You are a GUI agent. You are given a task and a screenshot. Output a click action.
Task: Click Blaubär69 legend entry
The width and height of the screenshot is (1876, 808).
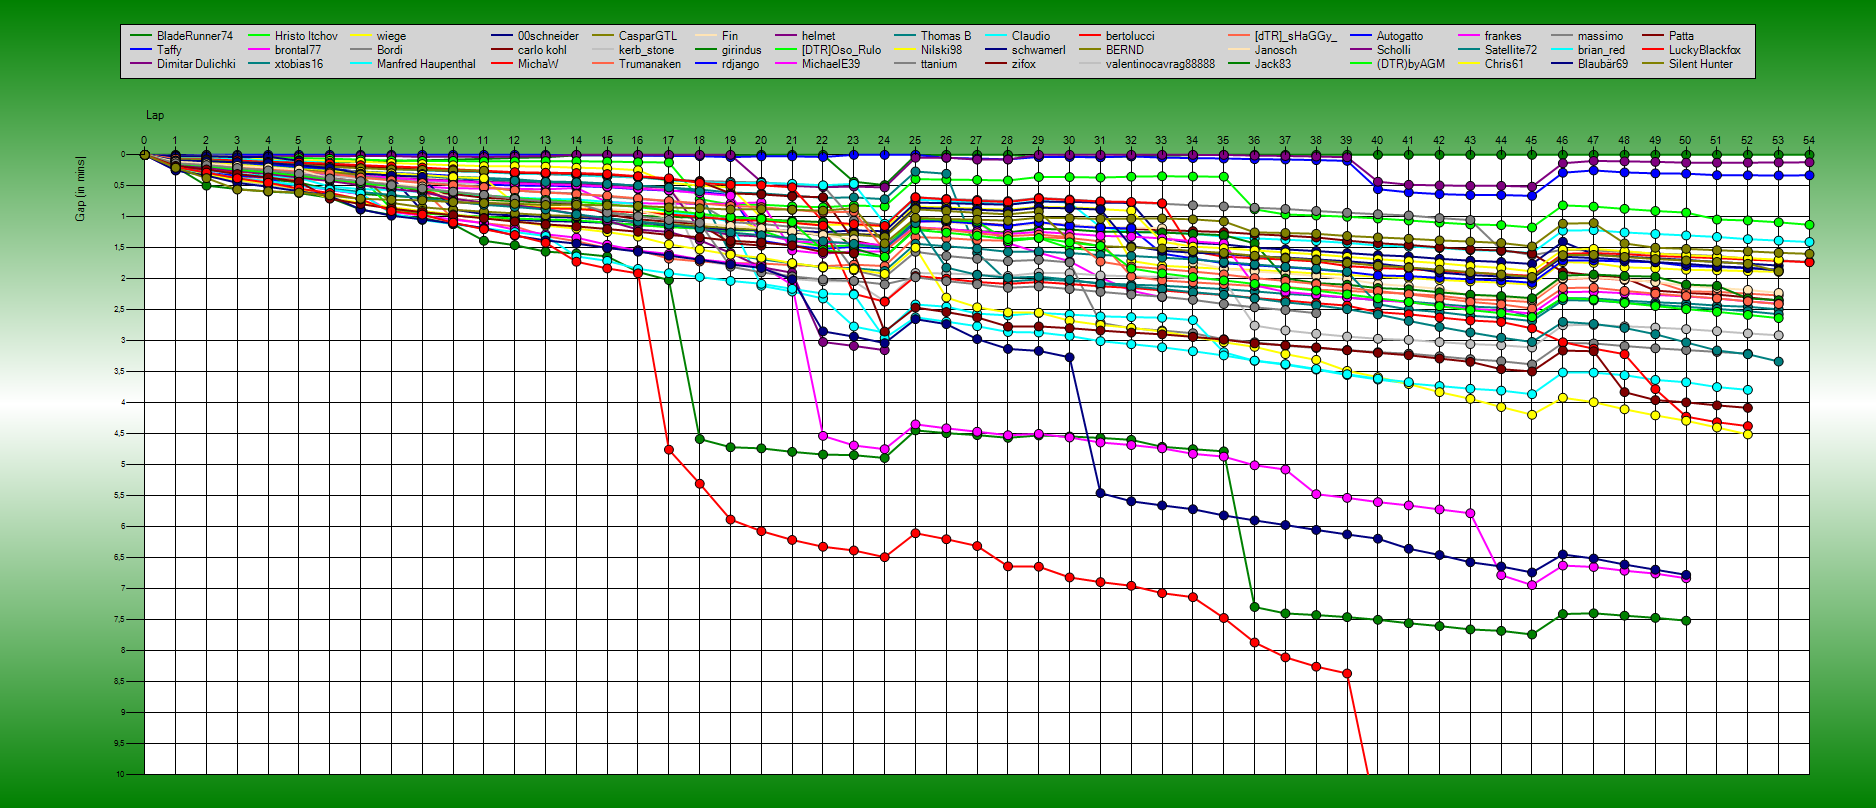(1603, 64)
